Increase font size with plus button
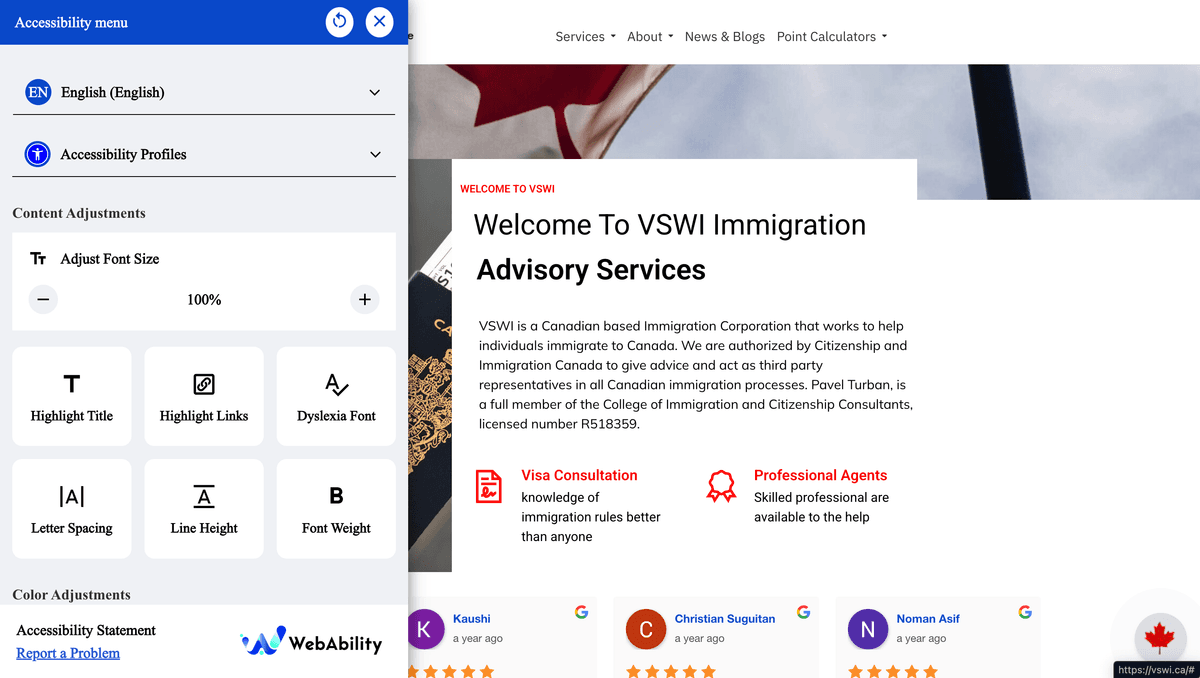Viewport: 1200px width, 678px height. [365, 299]
